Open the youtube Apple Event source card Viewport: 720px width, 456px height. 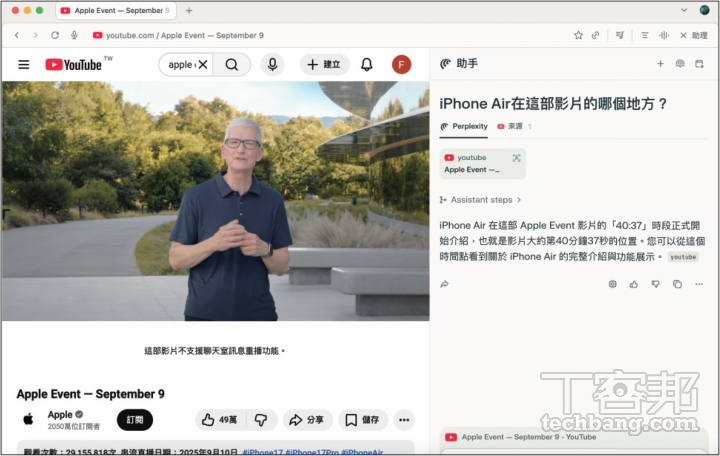[482, 163]
